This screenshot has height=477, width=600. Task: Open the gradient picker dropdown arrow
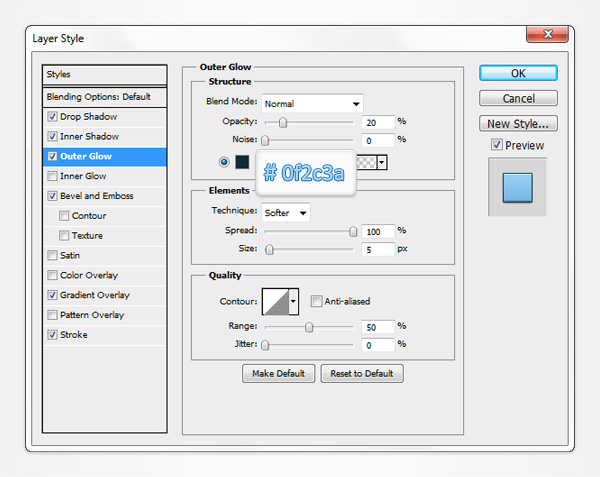(382, 162)
